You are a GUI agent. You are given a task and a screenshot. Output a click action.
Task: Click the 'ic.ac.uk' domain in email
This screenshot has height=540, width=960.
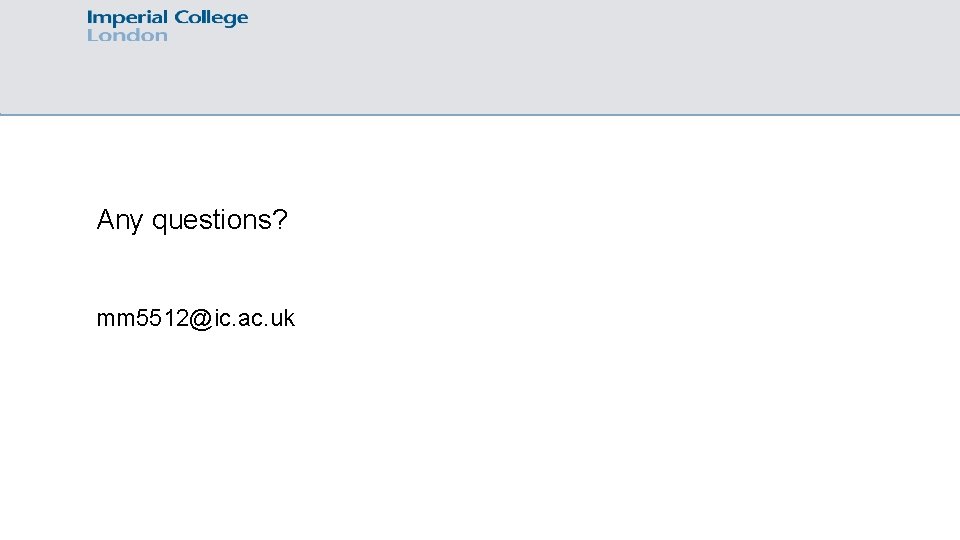(254, 318)
